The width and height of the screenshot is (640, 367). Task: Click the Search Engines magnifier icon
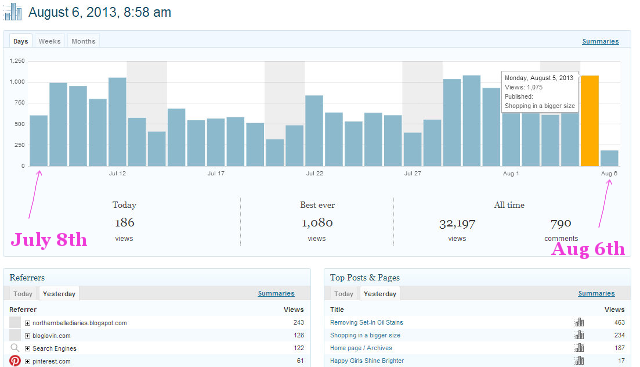tap(15, 348)
